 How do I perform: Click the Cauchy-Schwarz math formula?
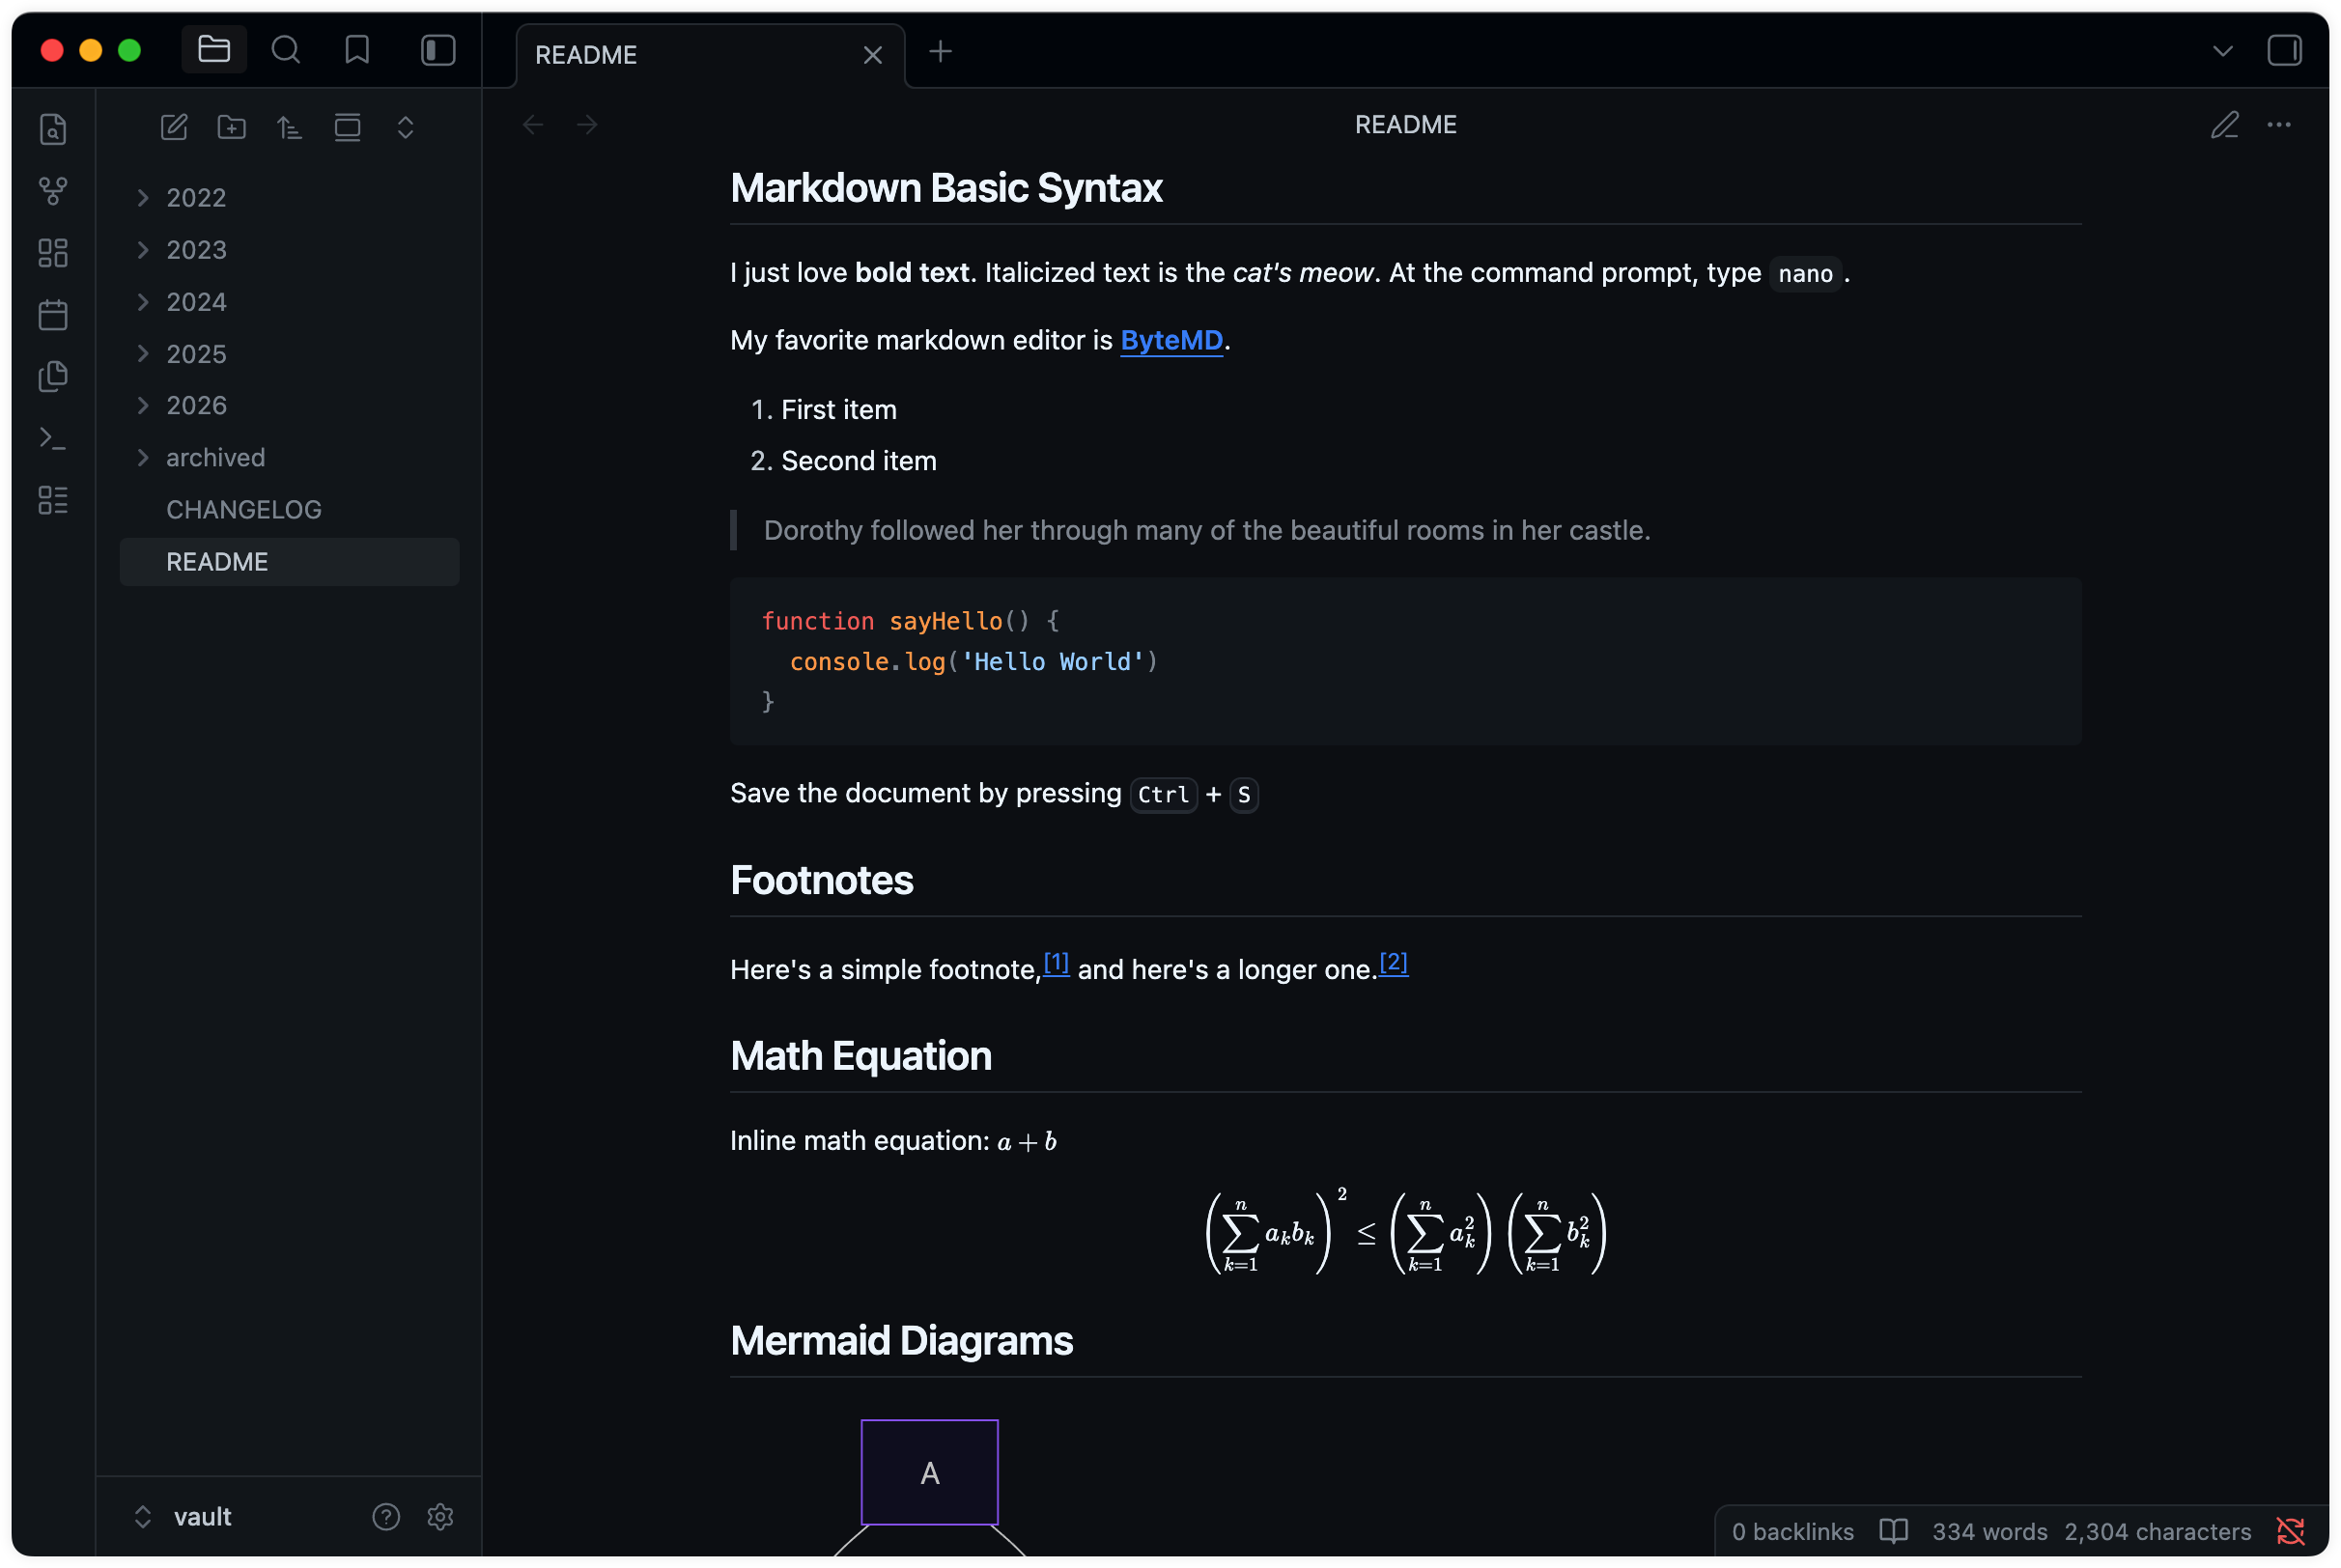pos(1405,1232)
